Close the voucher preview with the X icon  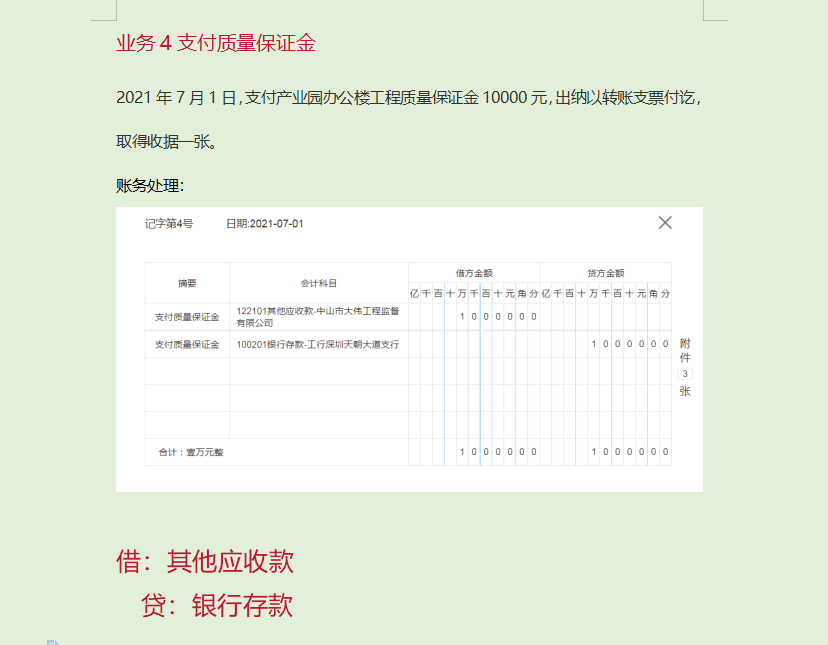pyautogui.click(x=664, y=223)
